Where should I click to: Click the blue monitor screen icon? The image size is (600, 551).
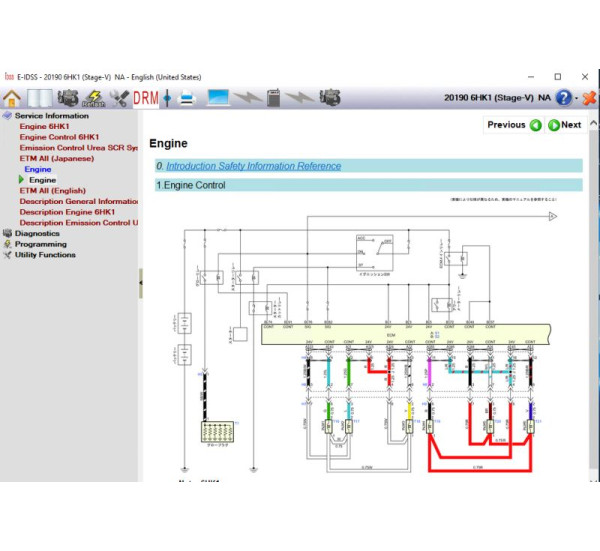[x=218, y=98]
